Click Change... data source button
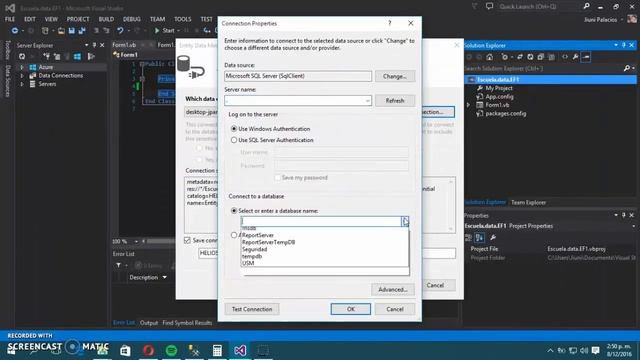 (x=395, y=76)
